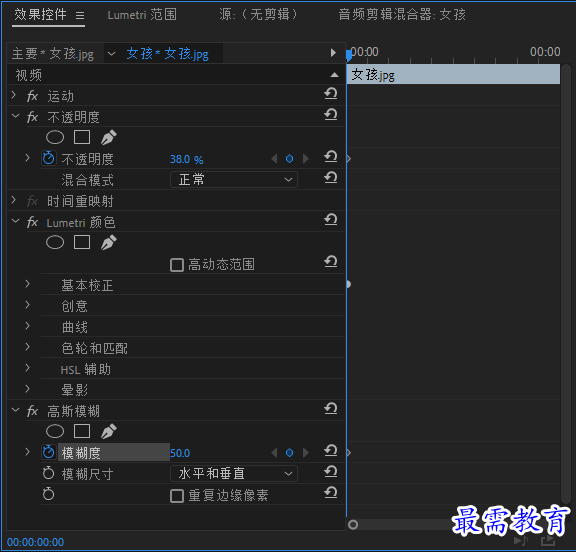
Task: Collapse the 高斯模糊 effect
Action: 15,410
